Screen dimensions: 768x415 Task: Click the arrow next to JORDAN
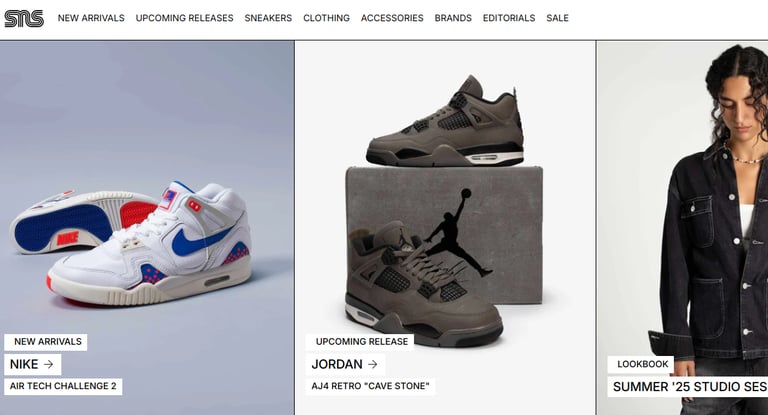click(x=373, y=364)
